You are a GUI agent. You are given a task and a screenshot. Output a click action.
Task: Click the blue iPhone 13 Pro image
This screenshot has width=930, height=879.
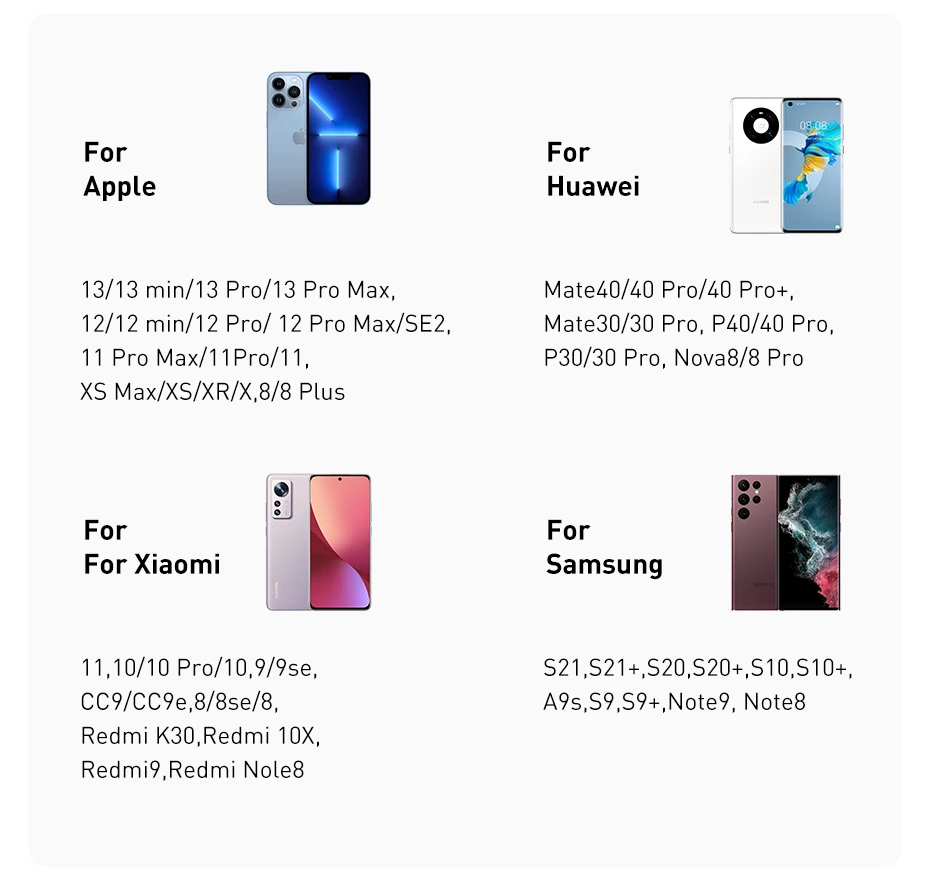tap(319, 138)
